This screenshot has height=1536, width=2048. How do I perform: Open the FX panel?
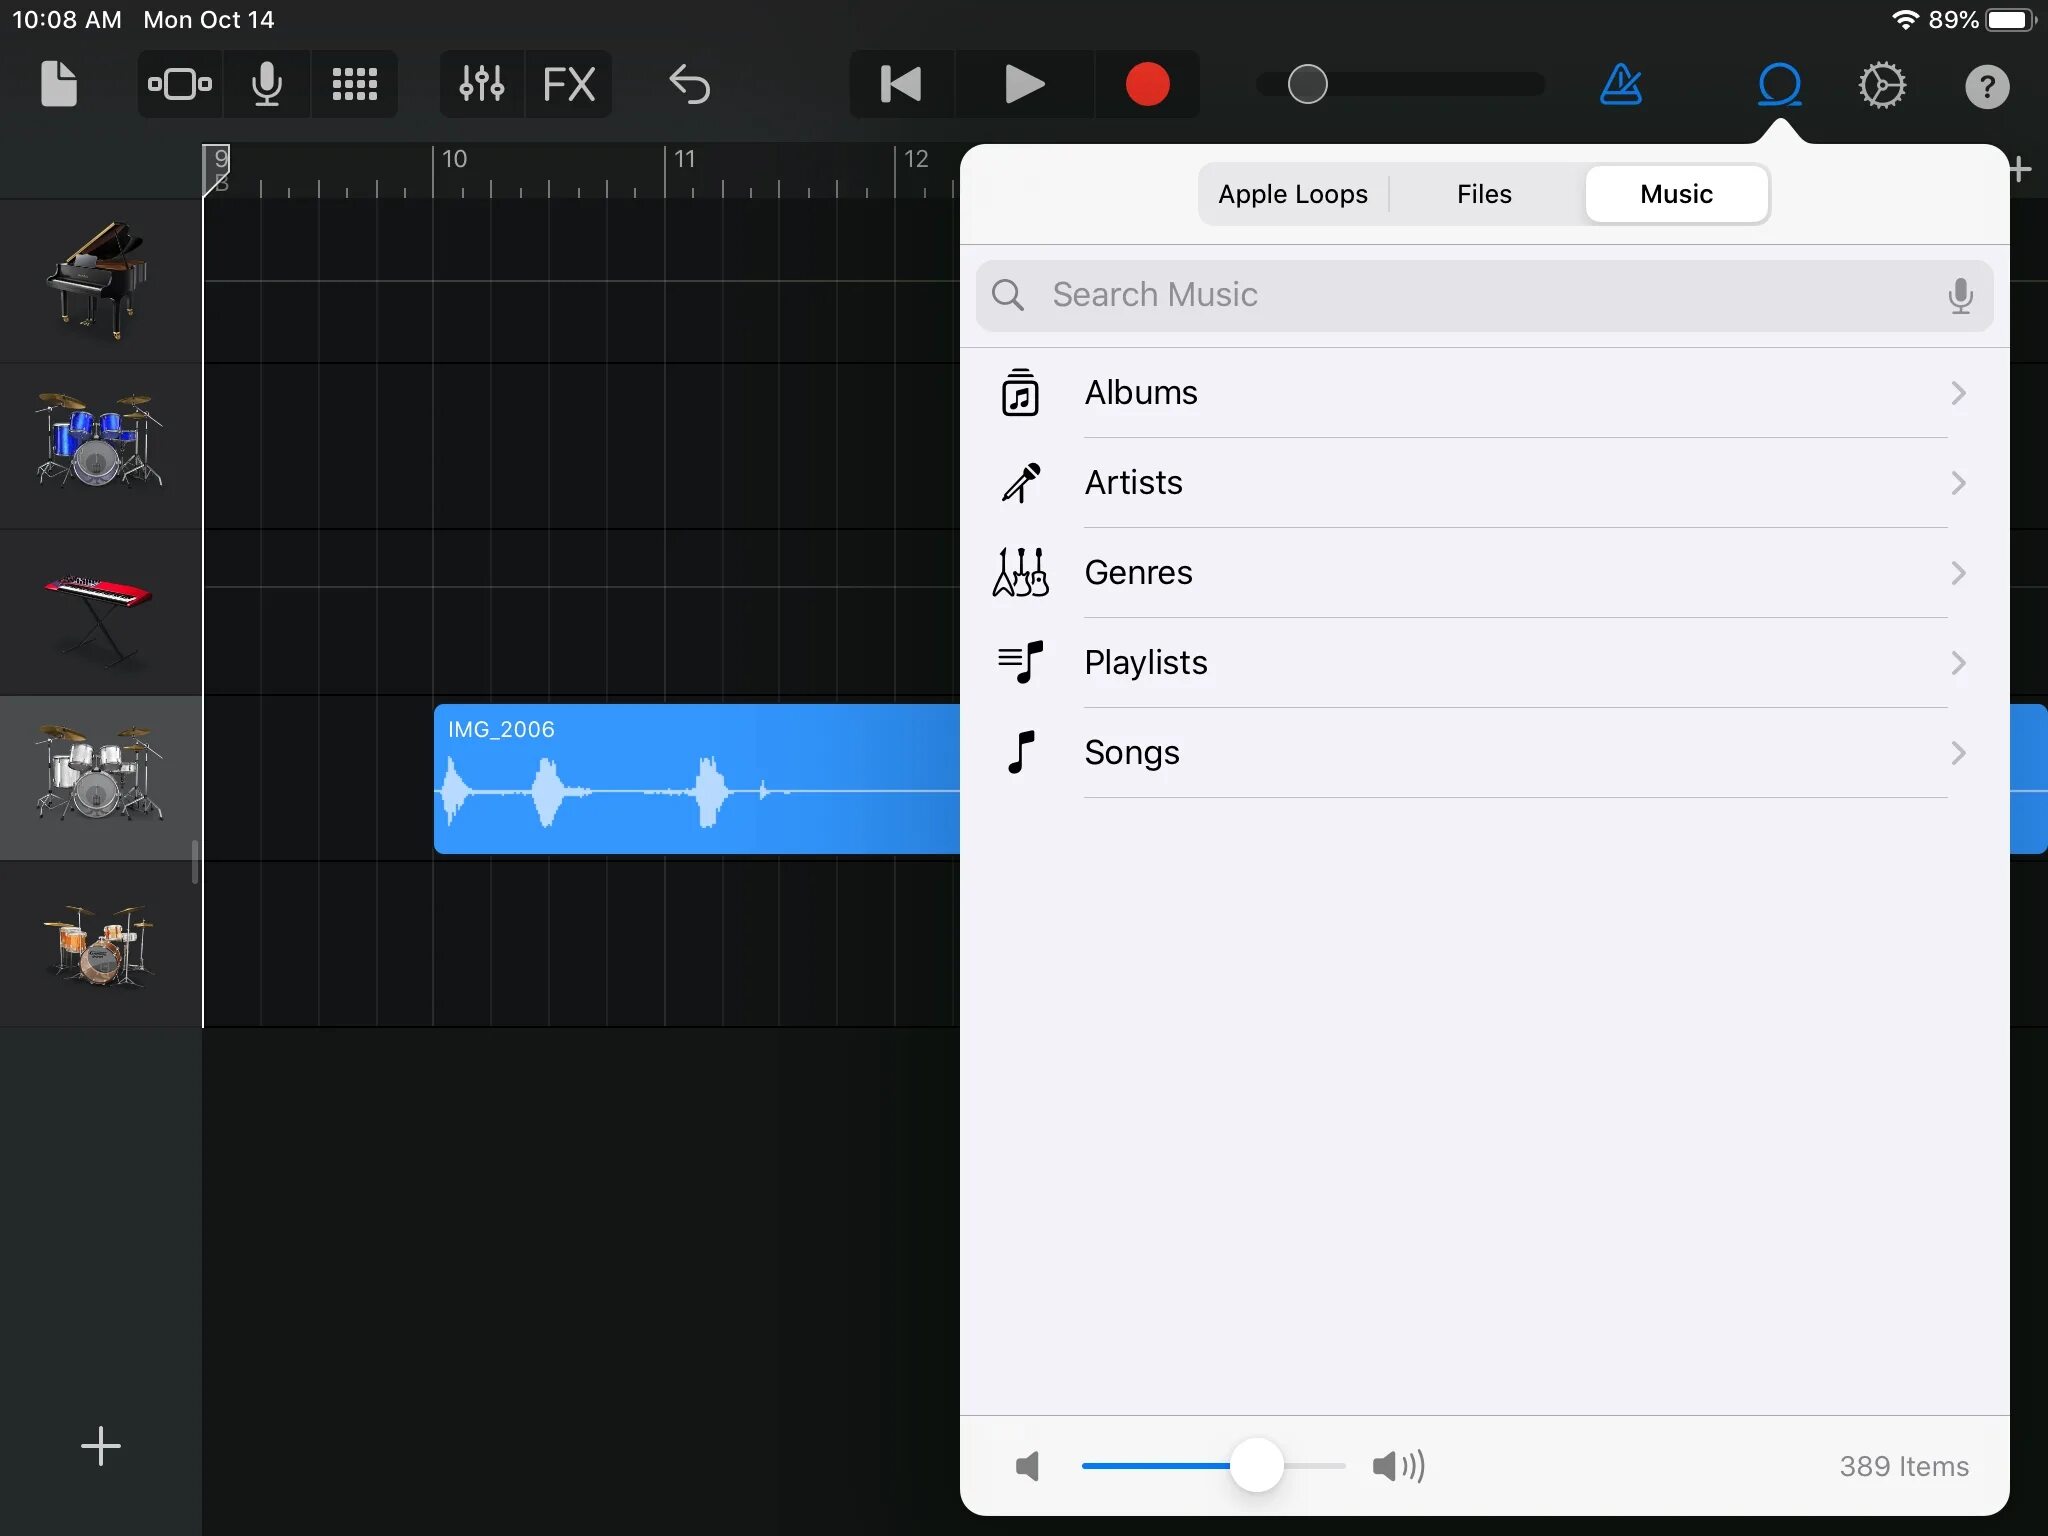click(x=568, y=85)
